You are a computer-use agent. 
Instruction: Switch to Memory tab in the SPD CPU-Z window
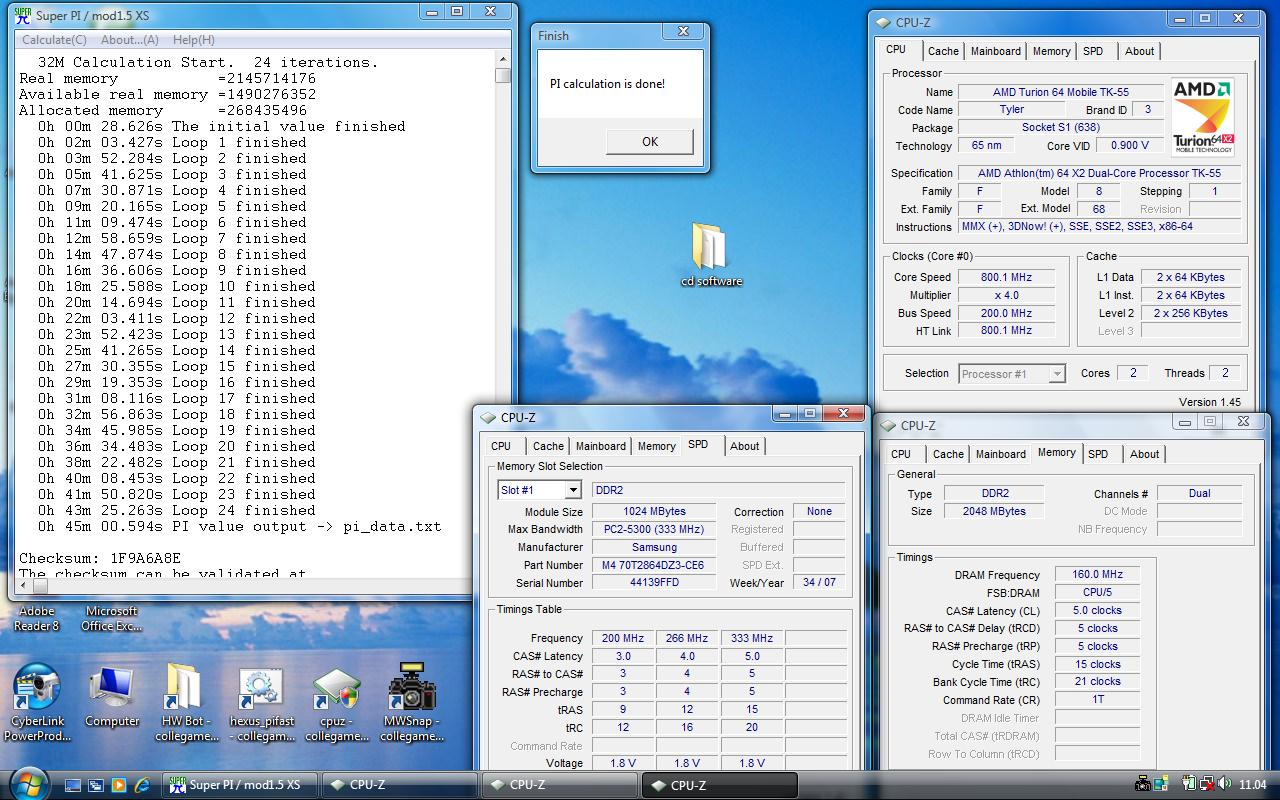pos(656,446)
